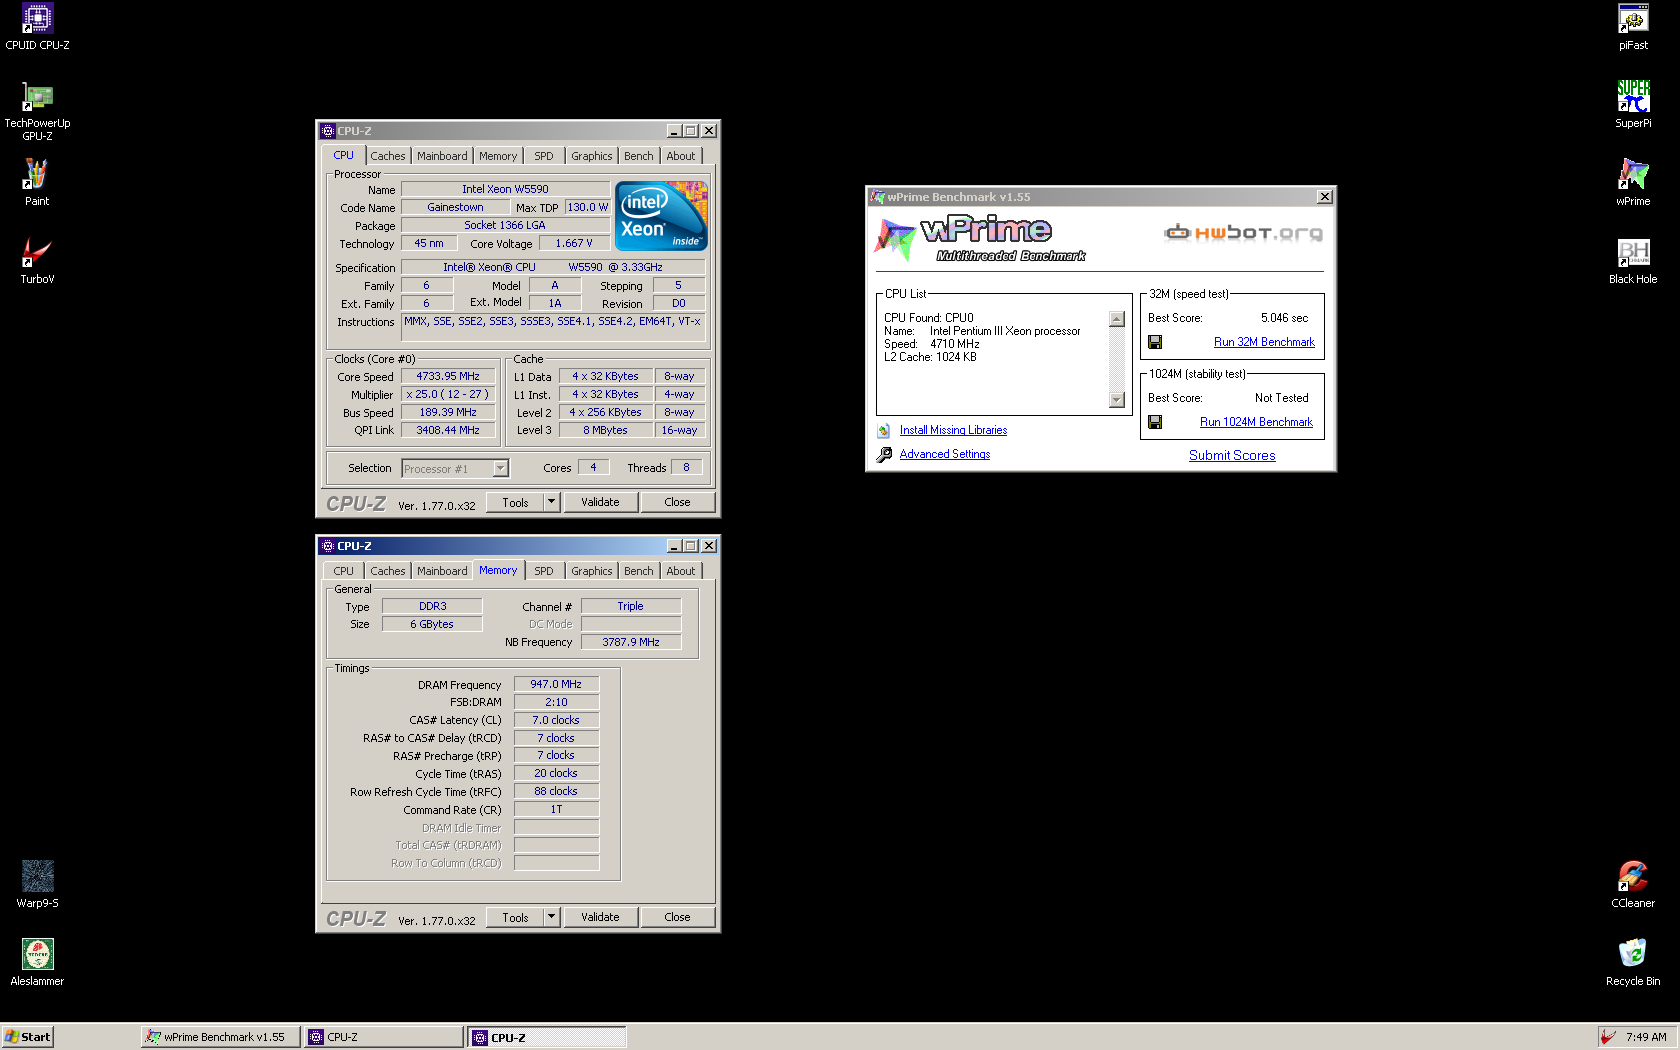Switch to Caches tab in top CPU-Z window
The height and width of the screenshot is (1050, 1680).
[388, 156]
